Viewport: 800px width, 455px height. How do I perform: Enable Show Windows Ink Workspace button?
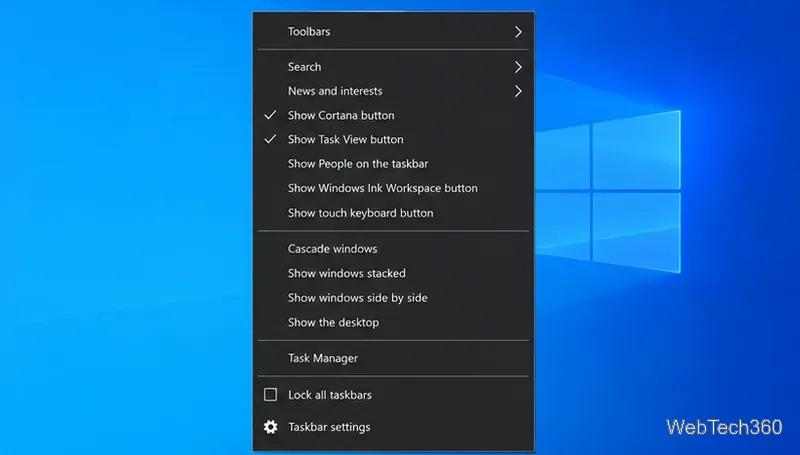pos(393,188)
